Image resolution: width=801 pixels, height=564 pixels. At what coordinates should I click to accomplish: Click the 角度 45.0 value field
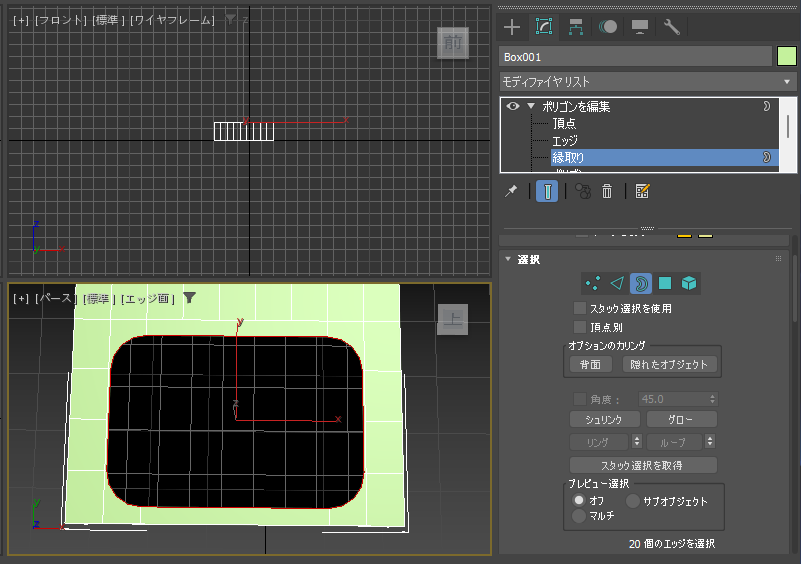point(672,398)
